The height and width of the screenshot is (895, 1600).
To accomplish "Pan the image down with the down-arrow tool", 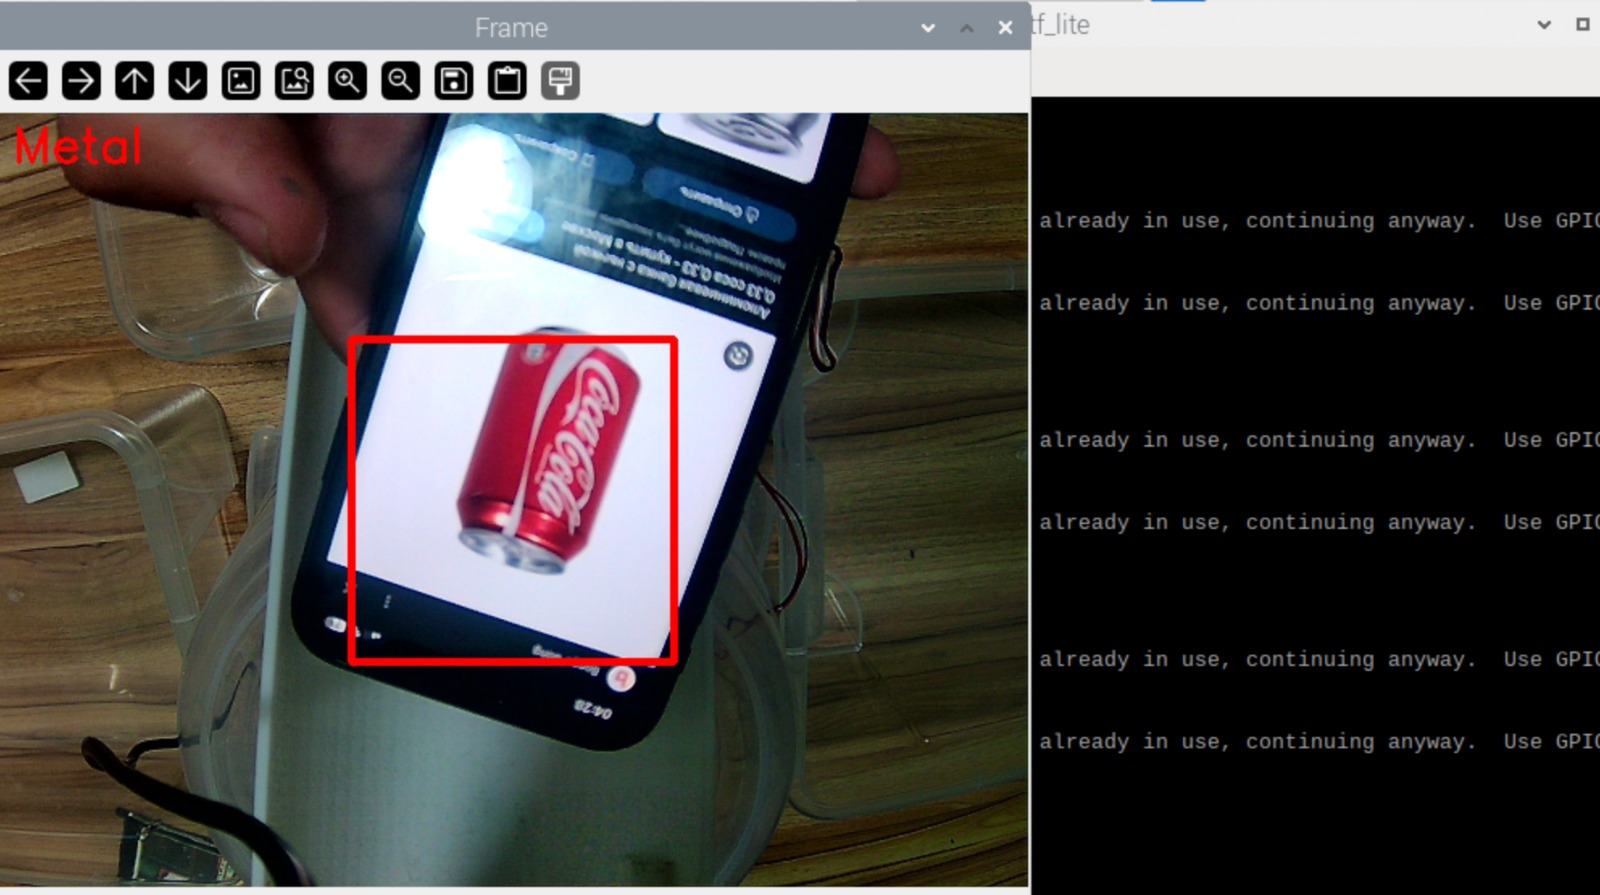I will pos(188,81).
